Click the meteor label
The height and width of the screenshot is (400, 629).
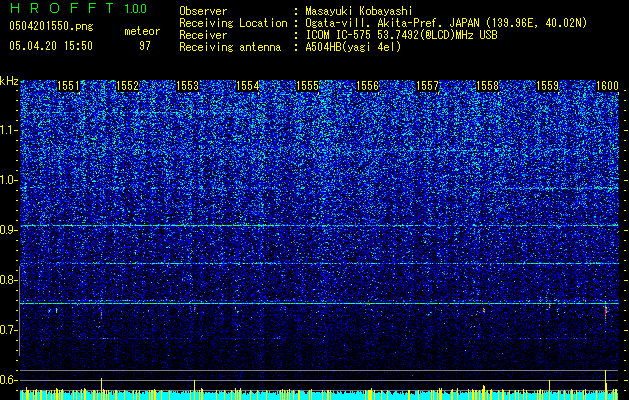(x=142, y=31)
